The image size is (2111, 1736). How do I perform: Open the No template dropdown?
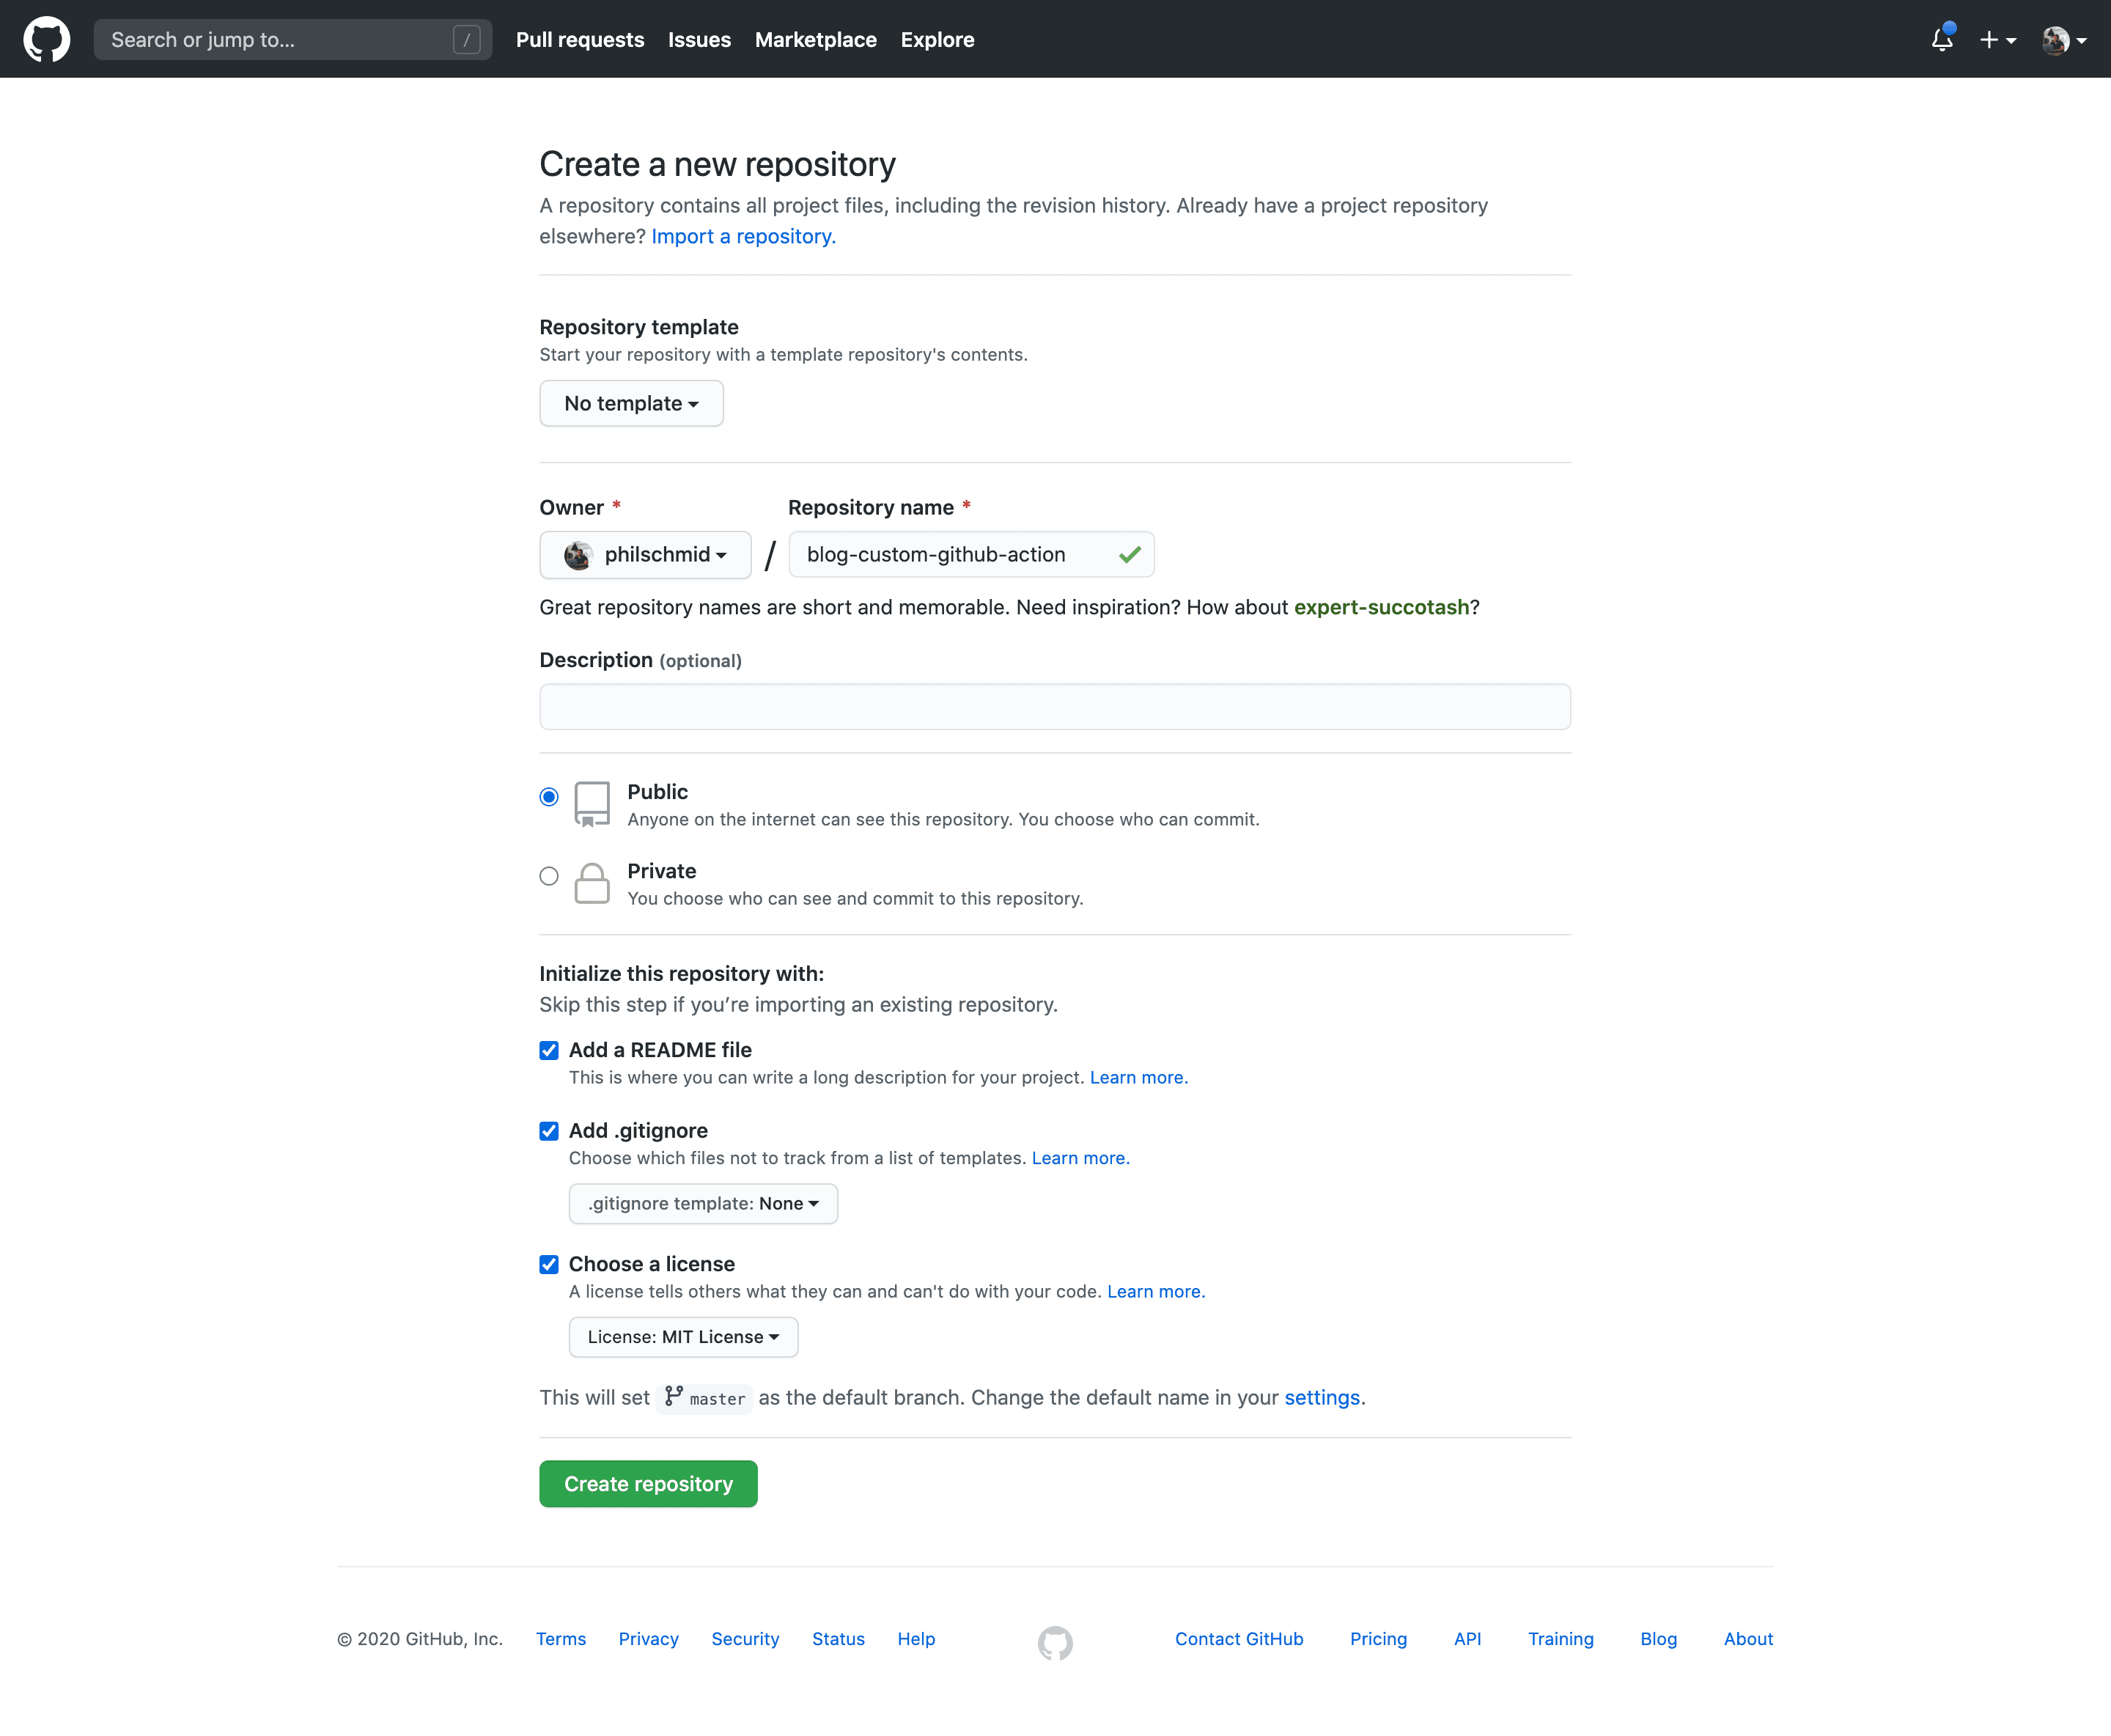tap(631, 403)
